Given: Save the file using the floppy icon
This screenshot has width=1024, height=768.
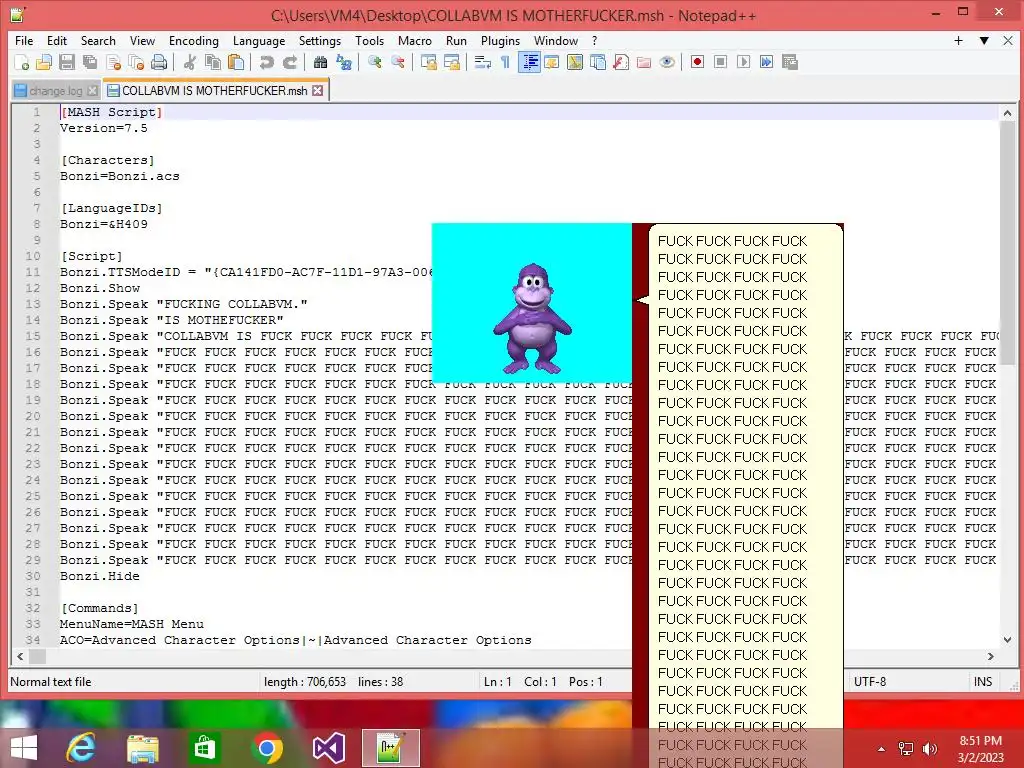Looking at the screenshot, I should tap(67, 62).
